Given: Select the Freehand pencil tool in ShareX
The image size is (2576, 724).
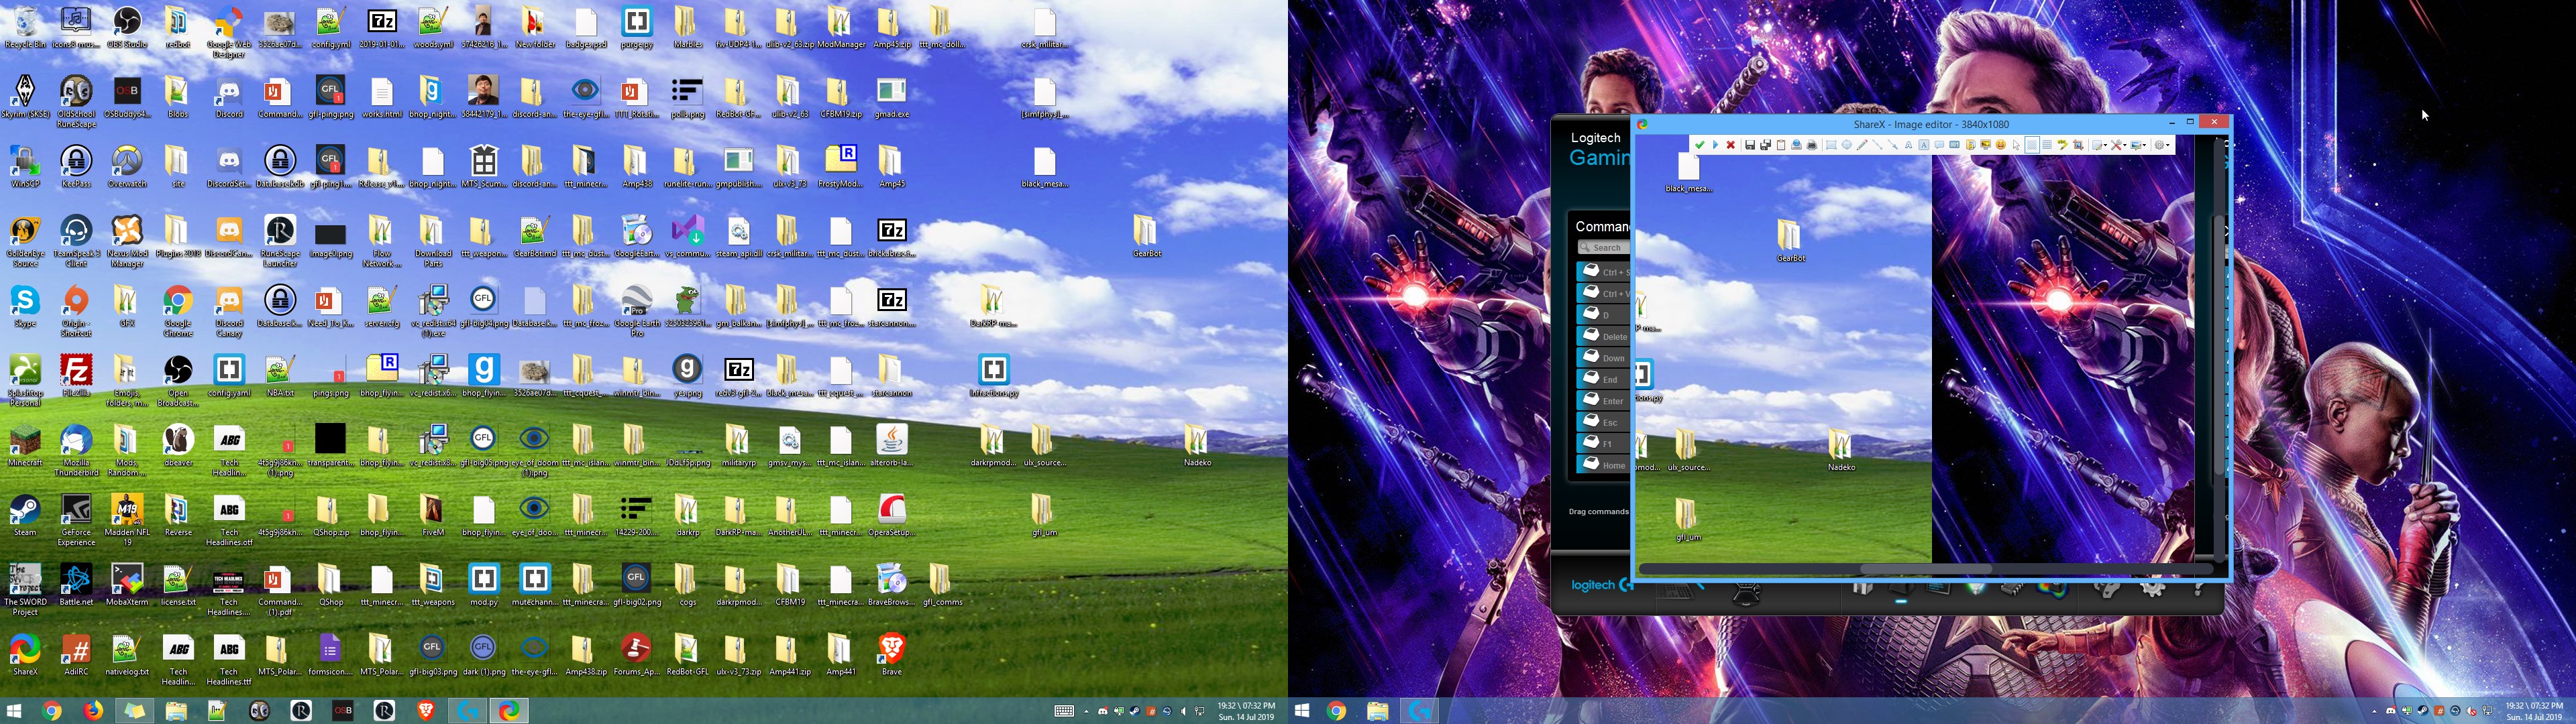Looking at the screenshot, I should click(1862, 145).
